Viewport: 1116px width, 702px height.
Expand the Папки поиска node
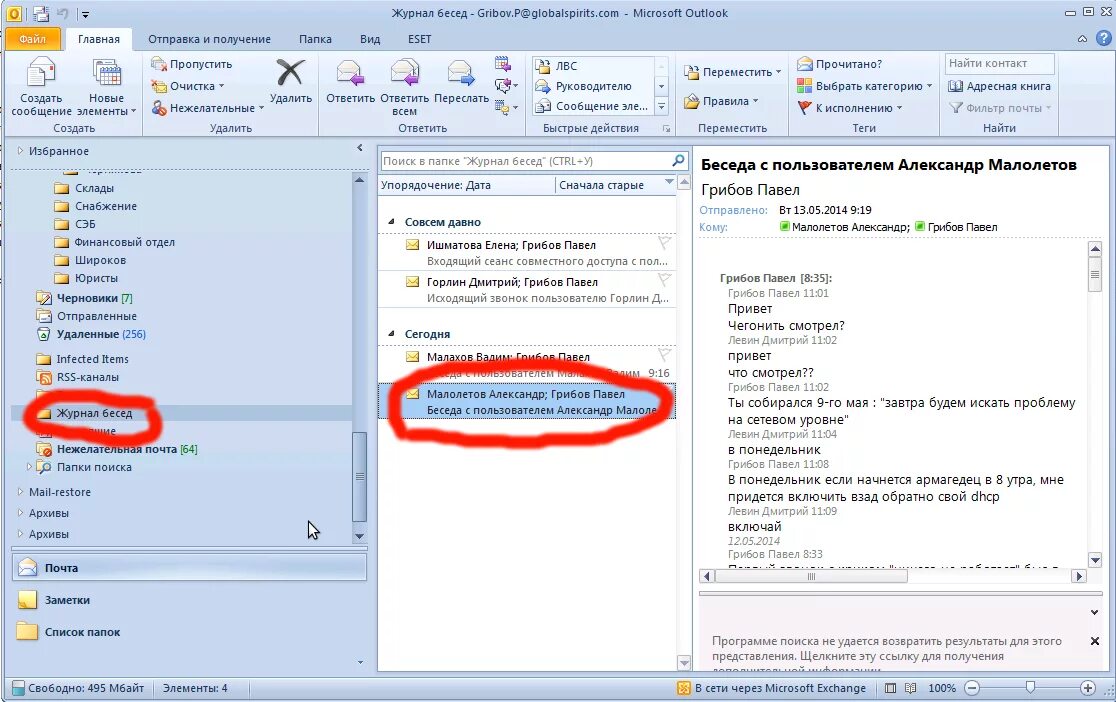(29, 467)
